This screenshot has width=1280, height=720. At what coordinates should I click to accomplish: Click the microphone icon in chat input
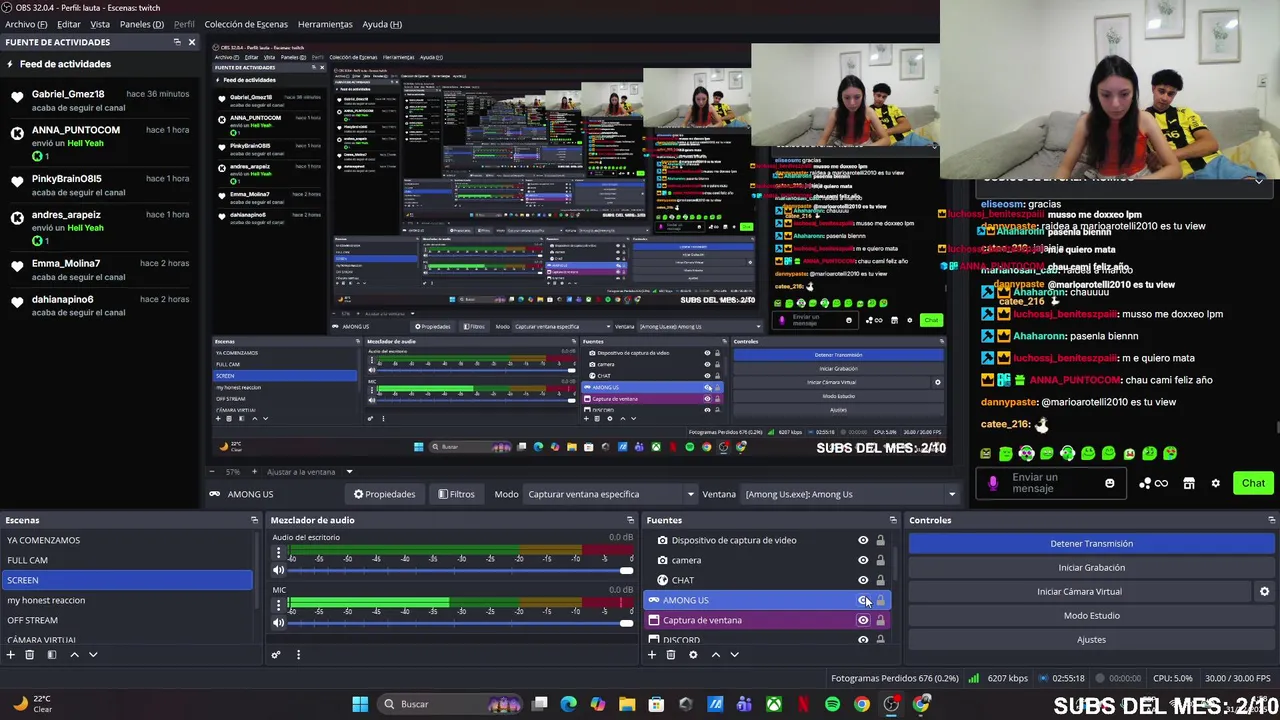[993, 483]
